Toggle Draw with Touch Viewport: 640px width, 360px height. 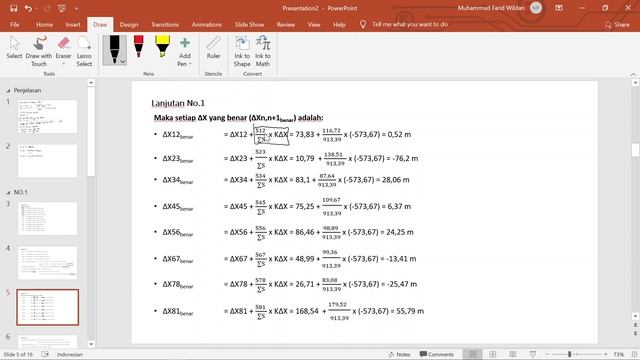click(39, 51)
